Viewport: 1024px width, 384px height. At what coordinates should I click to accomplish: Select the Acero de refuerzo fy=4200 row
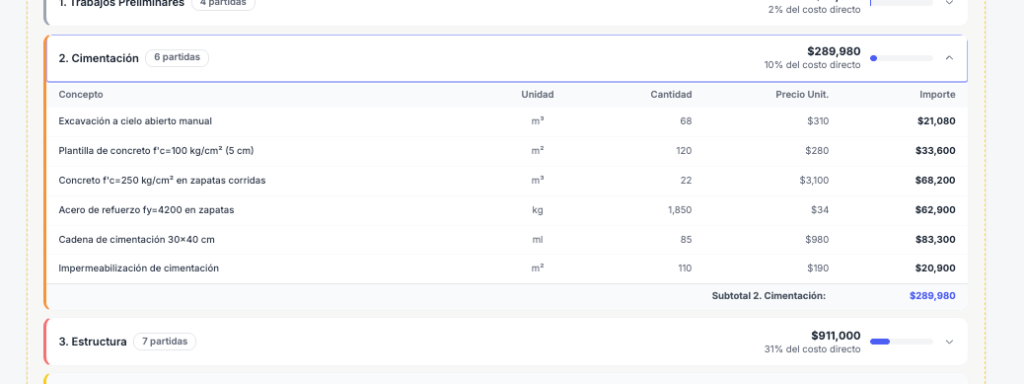pos(507,210)
